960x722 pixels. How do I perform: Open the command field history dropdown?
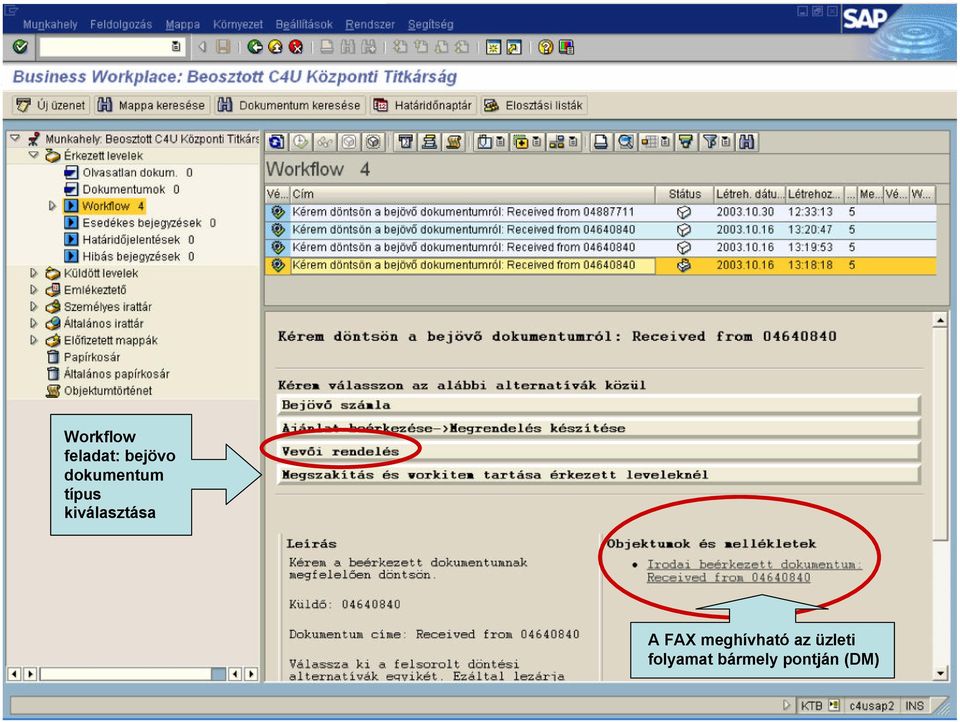[x=176, y=47]
